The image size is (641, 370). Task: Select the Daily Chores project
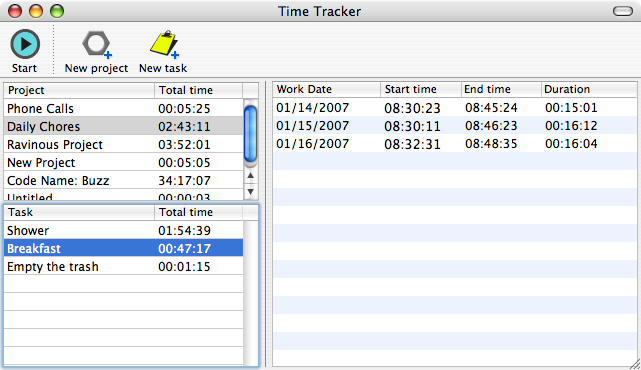[123, 126]
